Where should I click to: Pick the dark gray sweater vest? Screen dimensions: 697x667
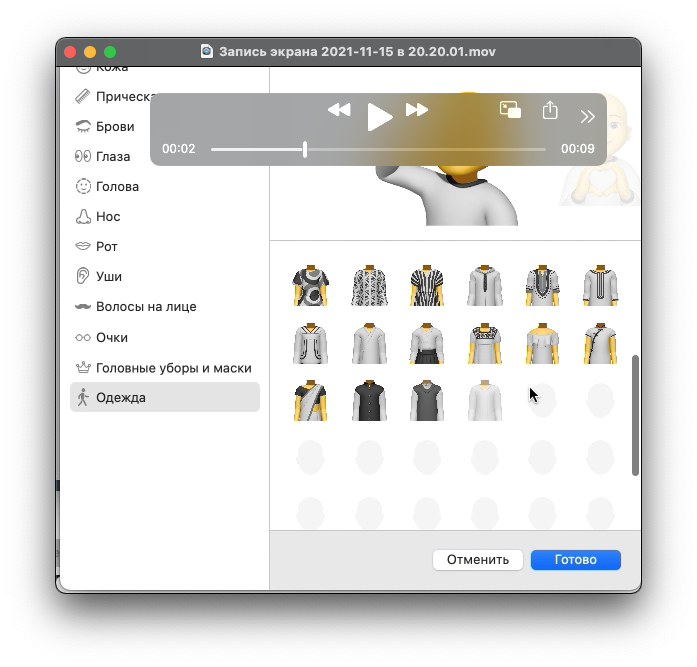pyautogui.click(x=427, y=400)
